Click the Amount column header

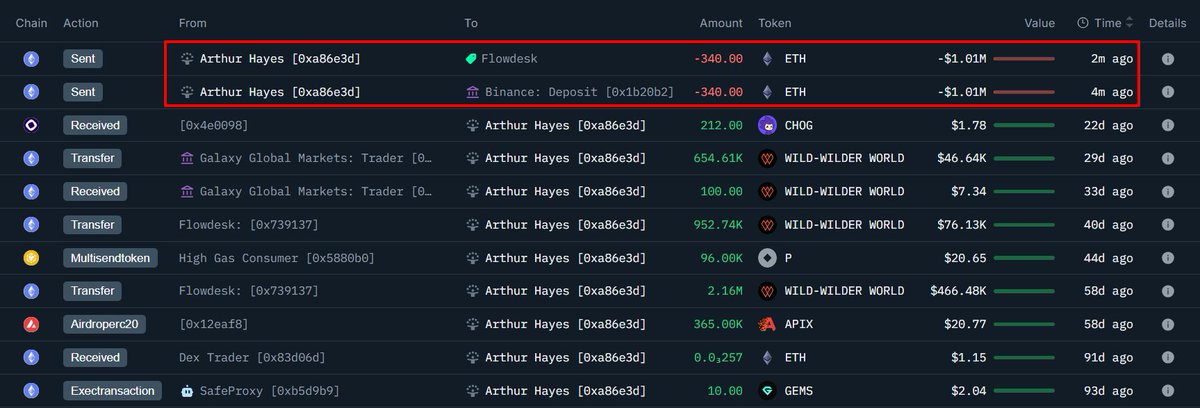(720, 22)
